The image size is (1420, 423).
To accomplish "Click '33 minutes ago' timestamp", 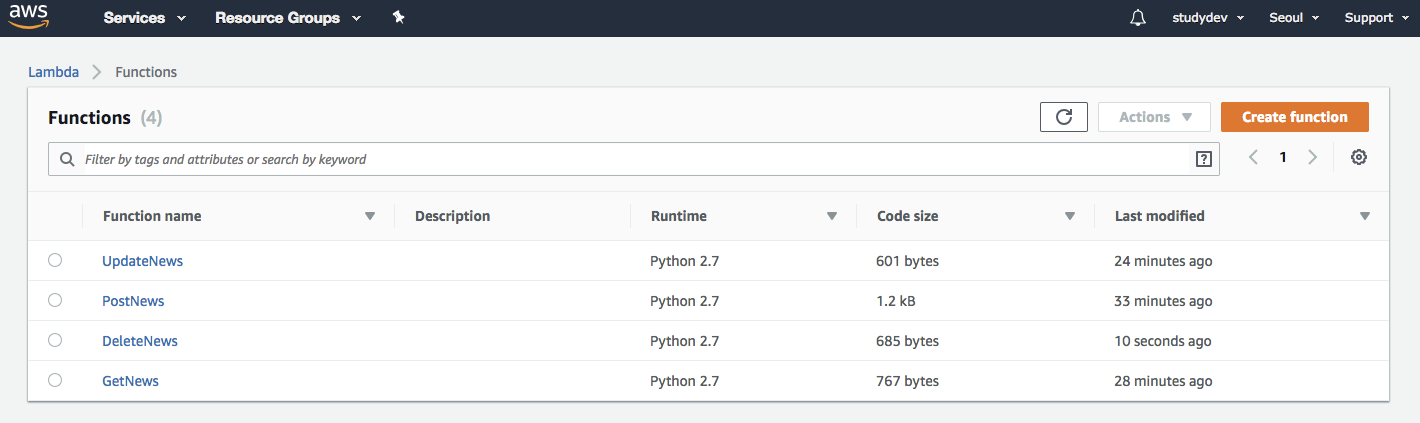I will tap(1163, 301).
